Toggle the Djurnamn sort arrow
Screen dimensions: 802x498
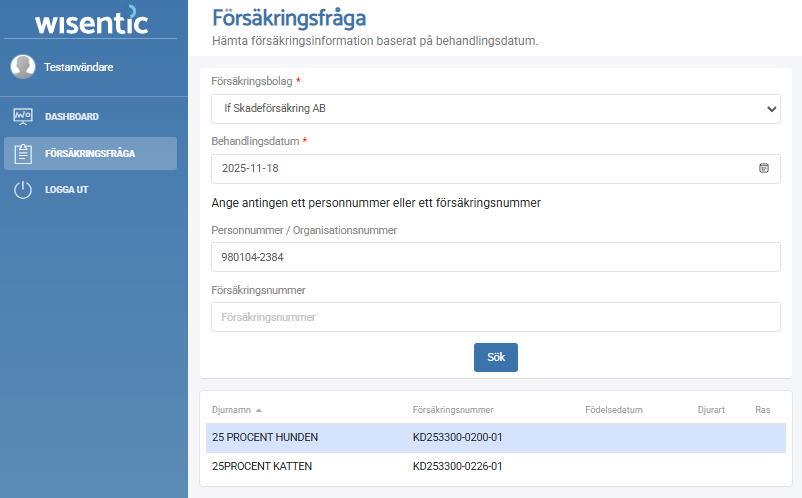tap(259, 410)
